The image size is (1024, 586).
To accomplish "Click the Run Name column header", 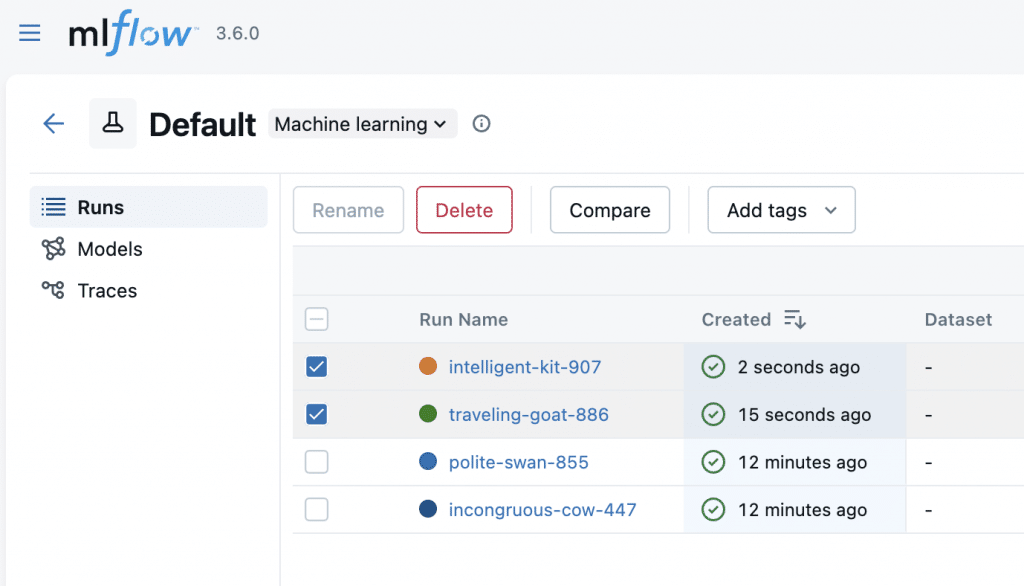I will click(463, 319).
